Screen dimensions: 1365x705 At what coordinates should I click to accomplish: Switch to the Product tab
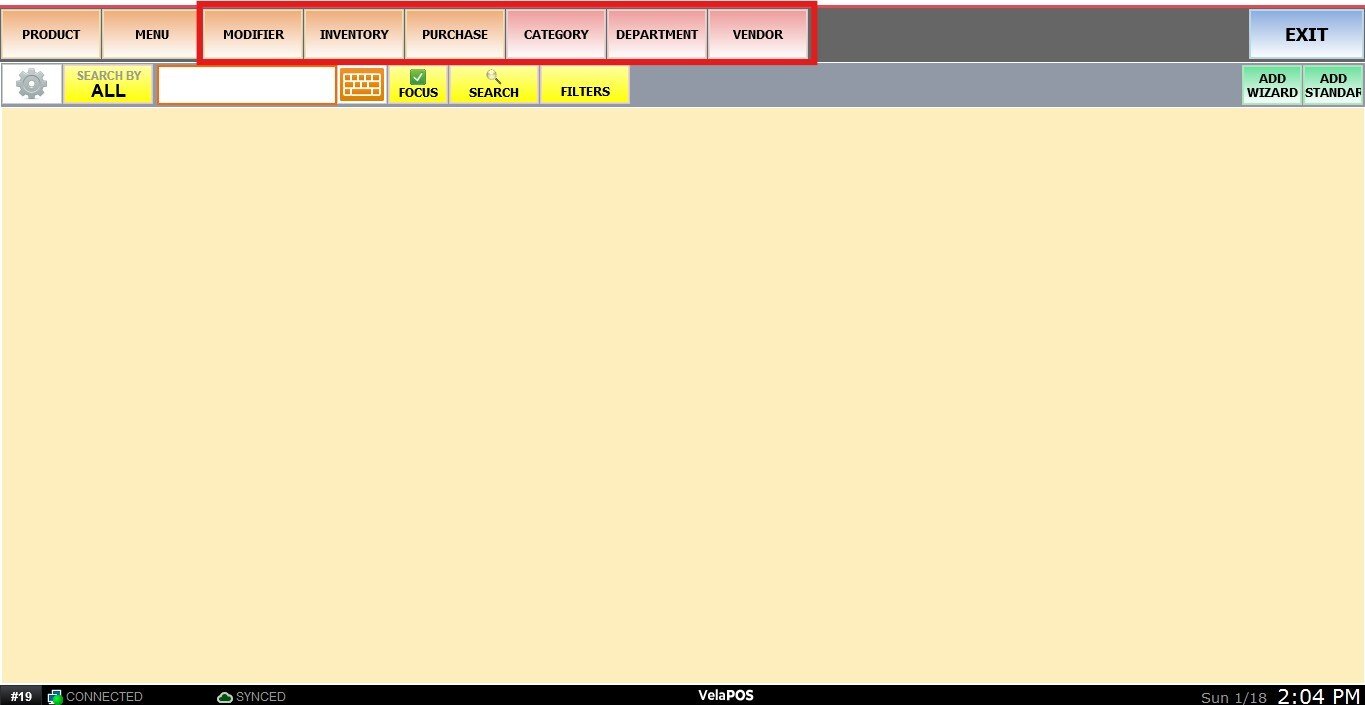click(x=51, y=34)
